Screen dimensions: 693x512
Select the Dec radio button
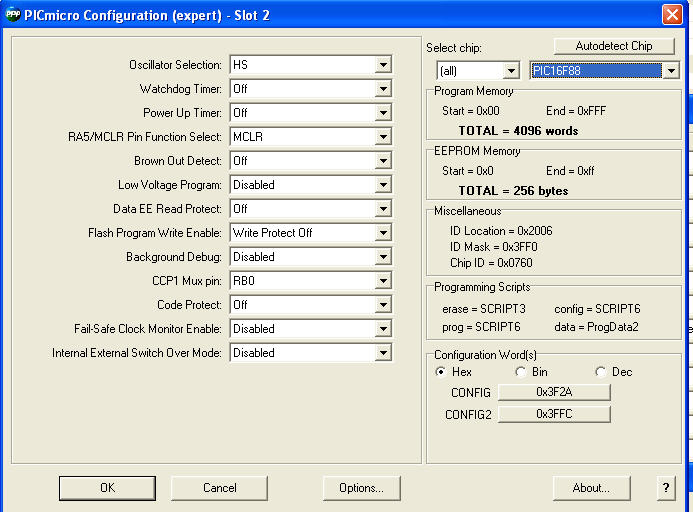pyautogui.click(x=600, y=372)
